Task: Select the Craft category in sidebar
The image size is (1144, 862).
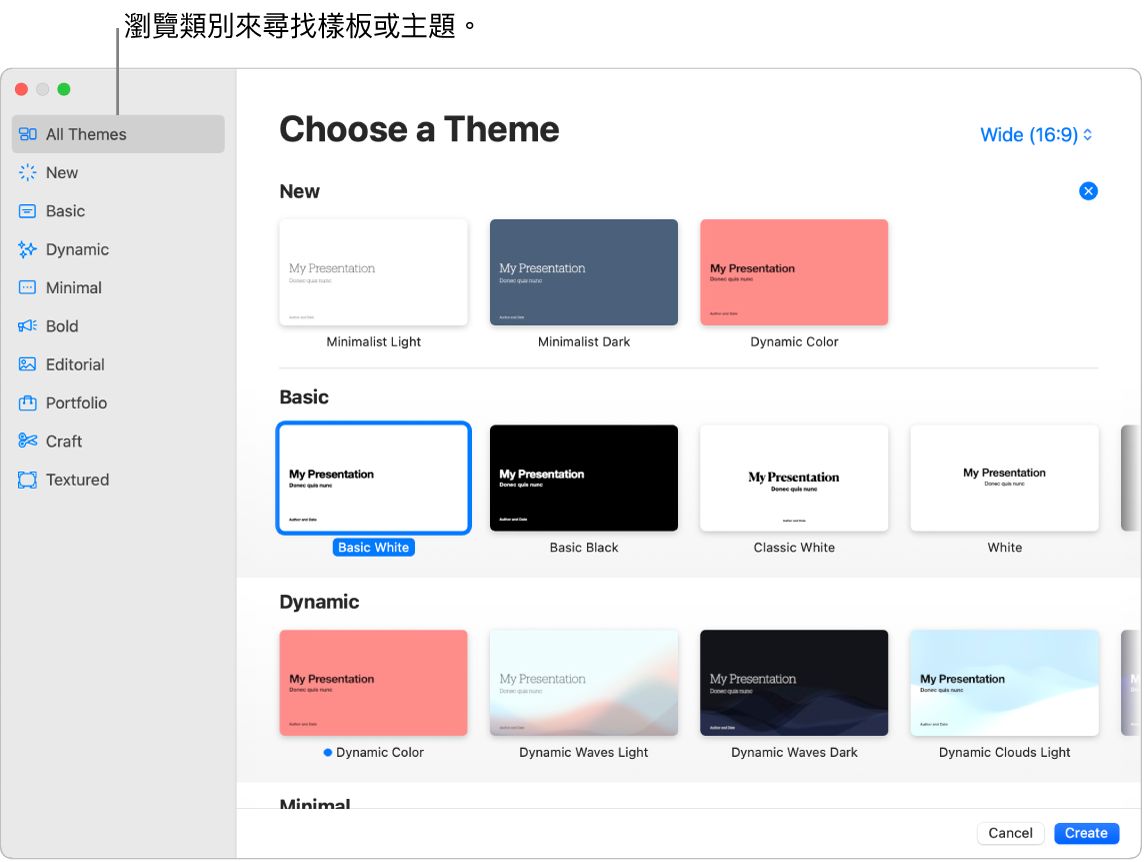Action: click(65, 441)
